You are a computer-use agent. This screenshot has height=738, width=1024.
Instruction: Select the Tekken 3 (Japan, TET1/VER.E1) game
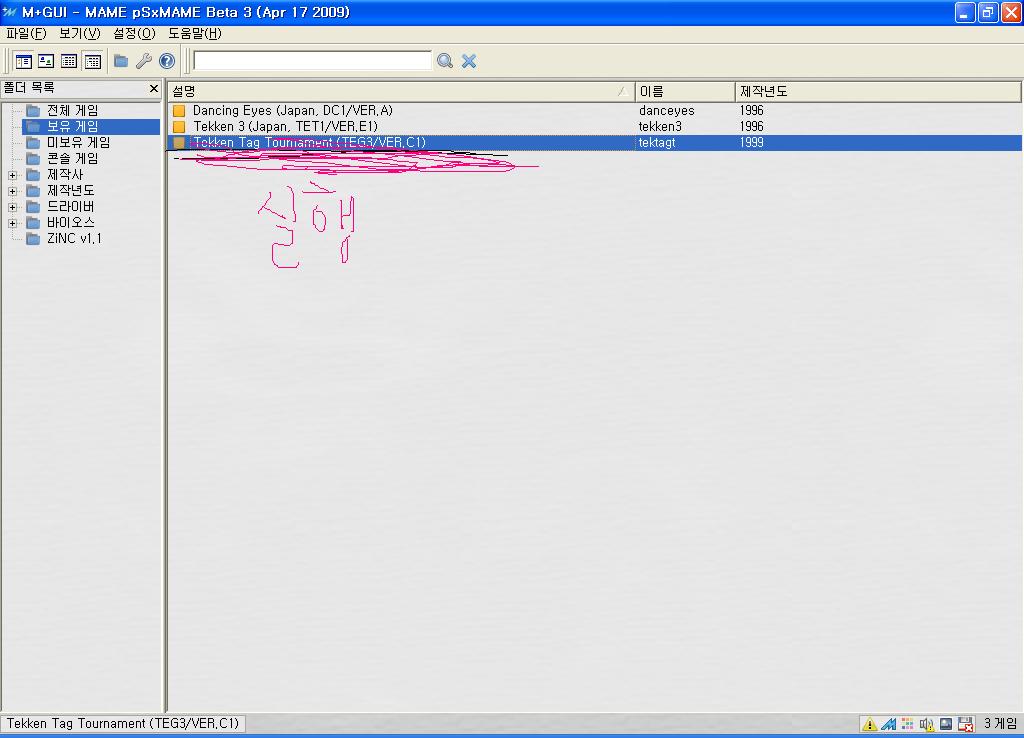pyautogui.click(x=285, y=127)
